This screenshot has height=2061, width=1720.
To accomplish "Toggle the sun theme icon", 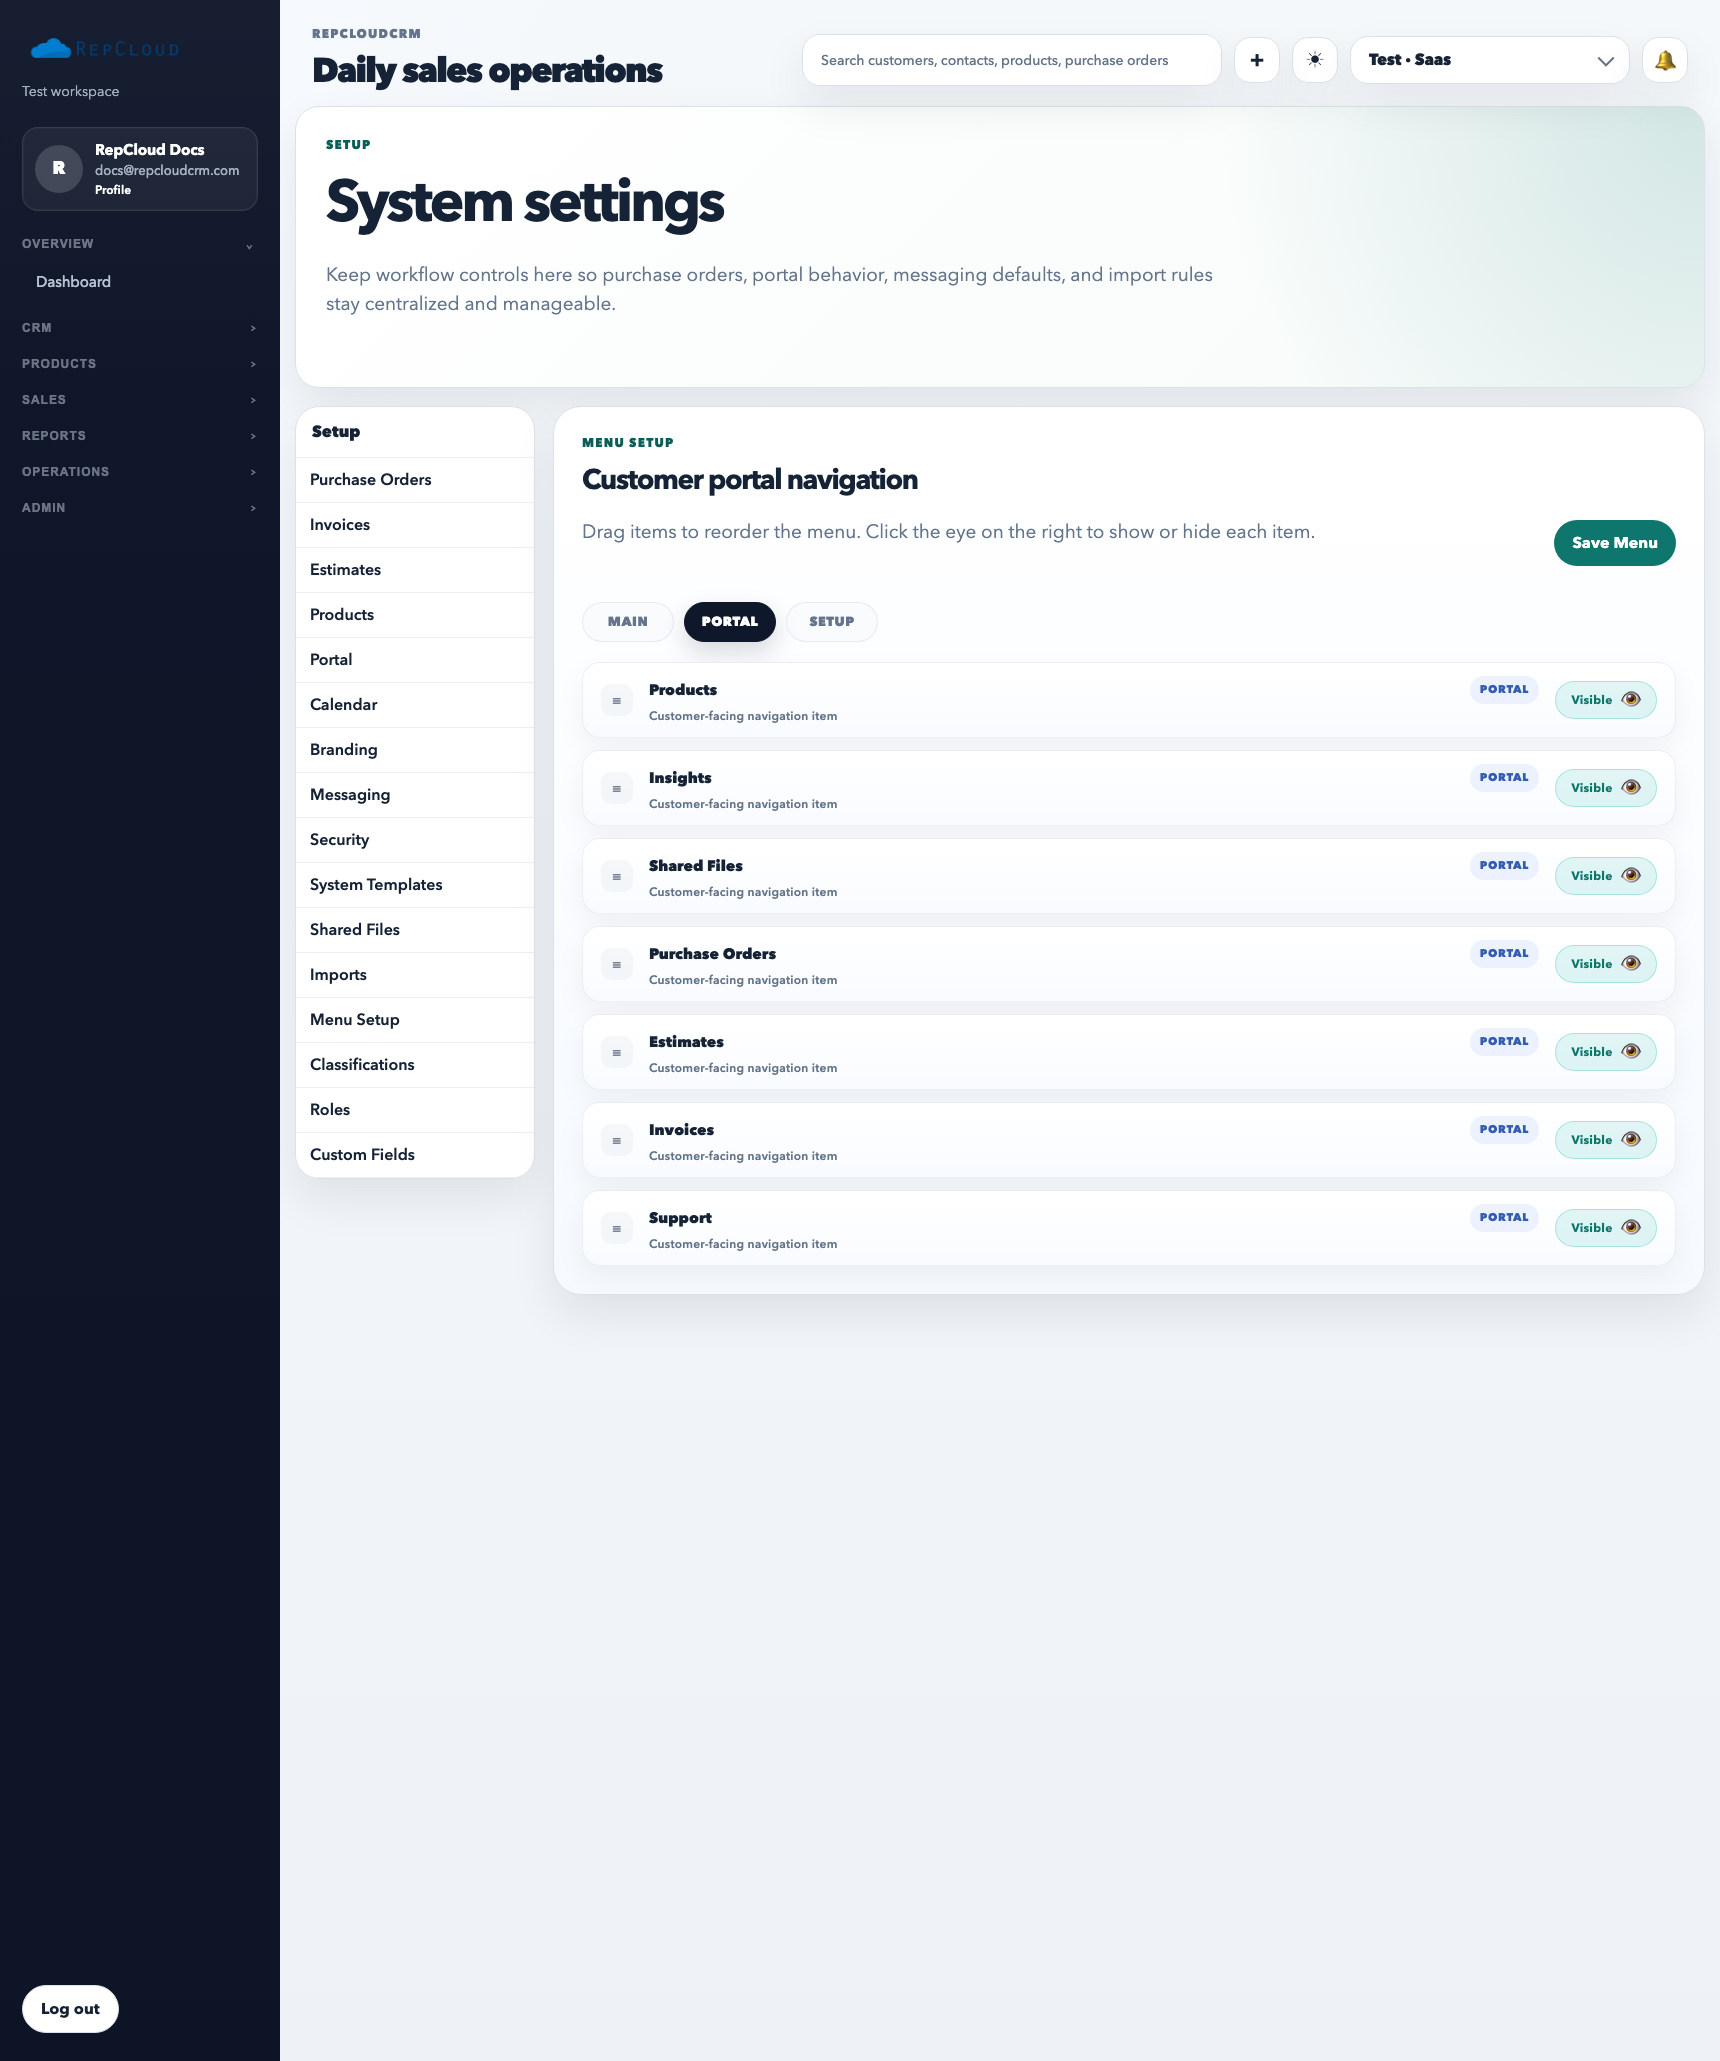I will 1315,60.
